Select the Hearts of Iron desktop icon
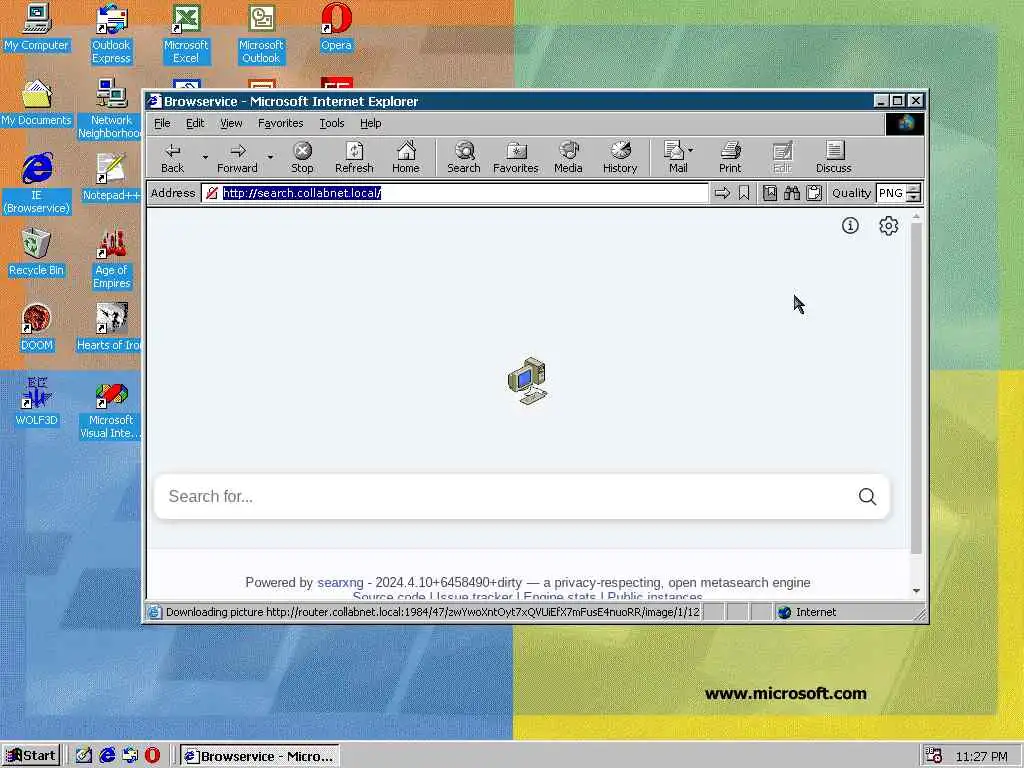Viewport: 1024px width, 768px height. [x=110, y=328]
